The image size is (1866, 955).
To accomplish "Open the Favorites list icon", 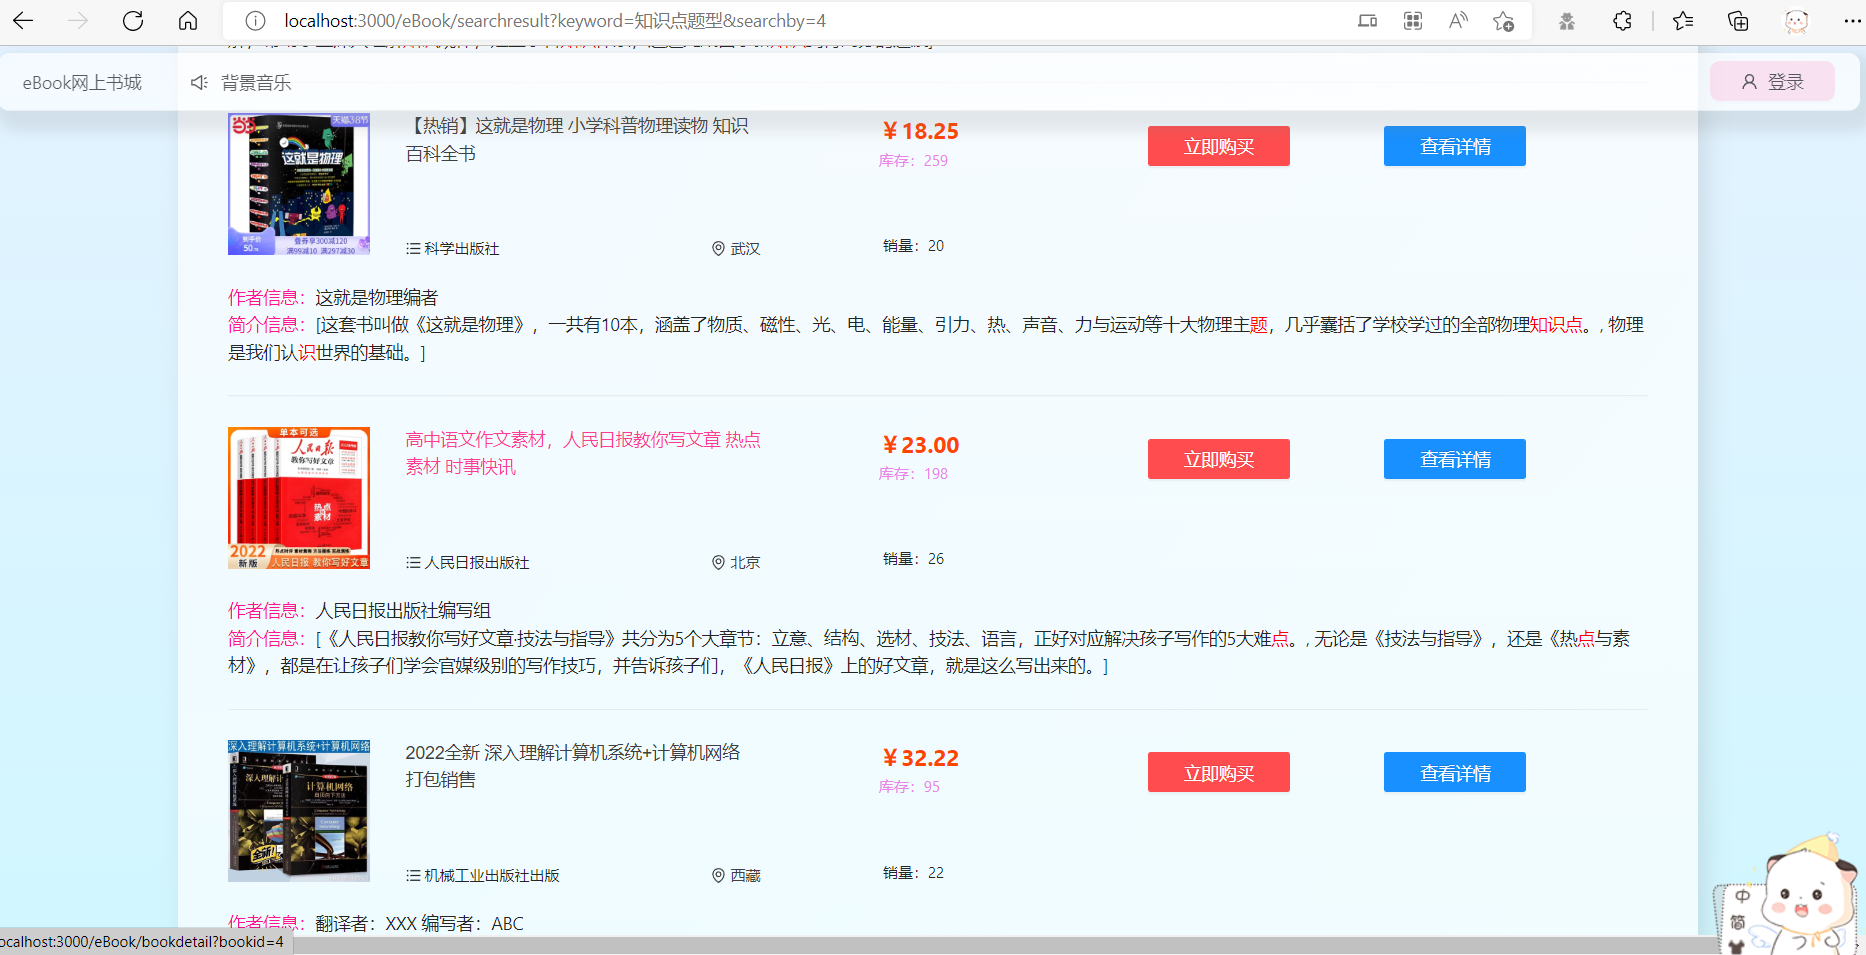I will click(x=1683, y=21).
